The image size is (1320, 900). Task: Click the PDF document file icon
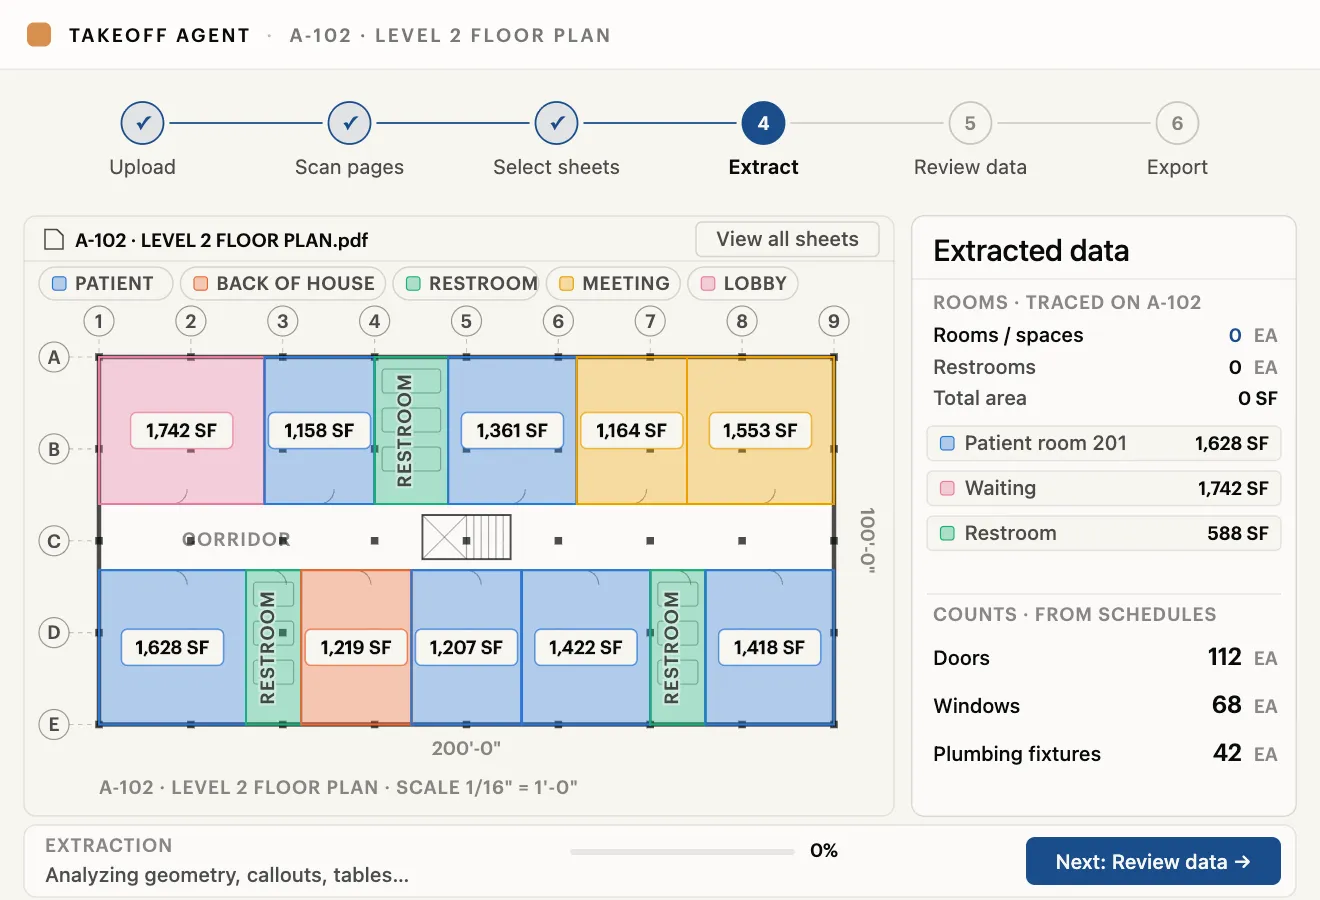pos(53,240)
